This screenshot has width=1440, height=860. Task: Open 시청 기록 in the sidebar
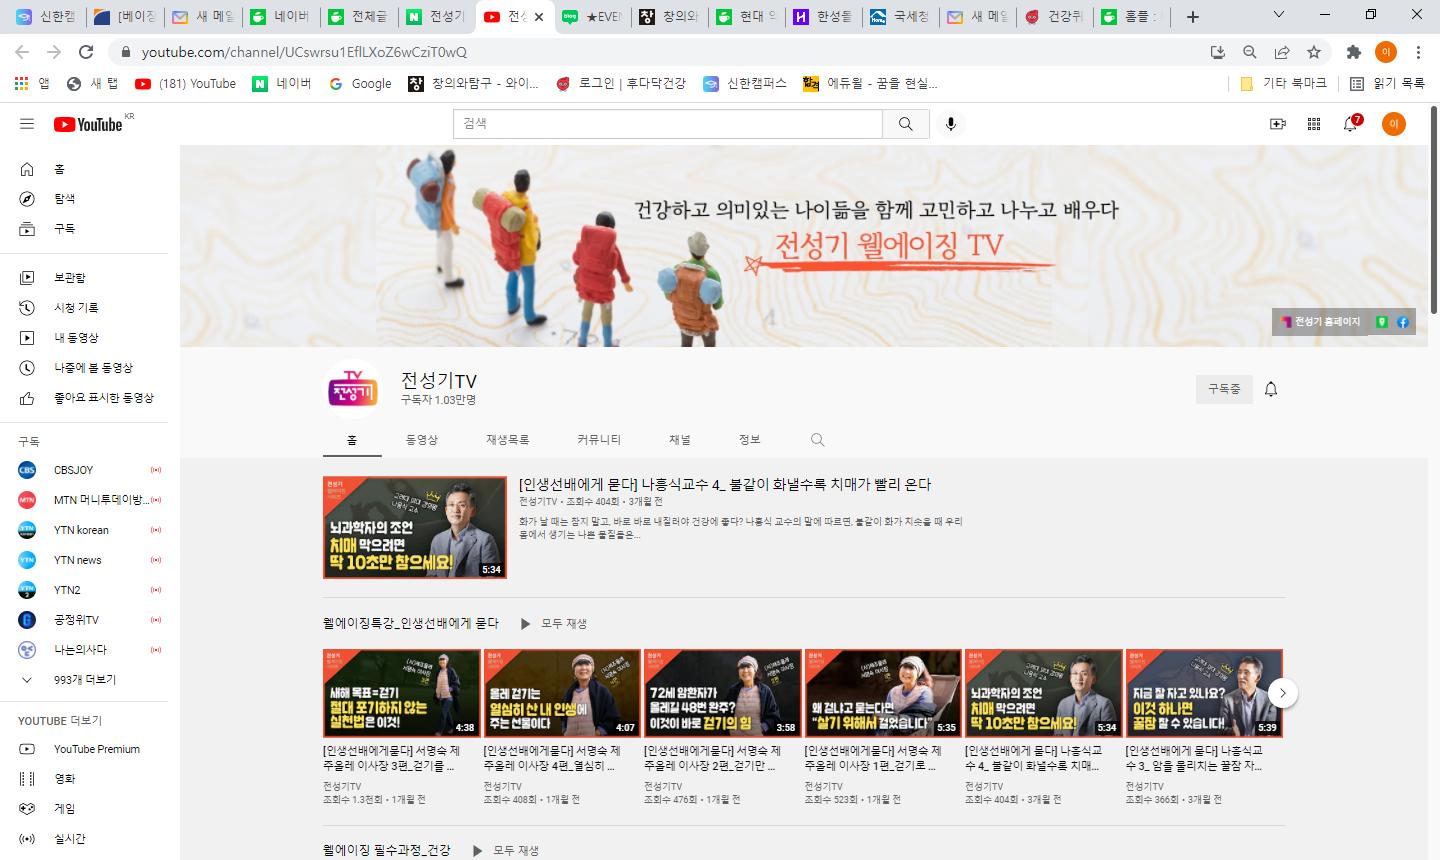click(x=76, y=308)
